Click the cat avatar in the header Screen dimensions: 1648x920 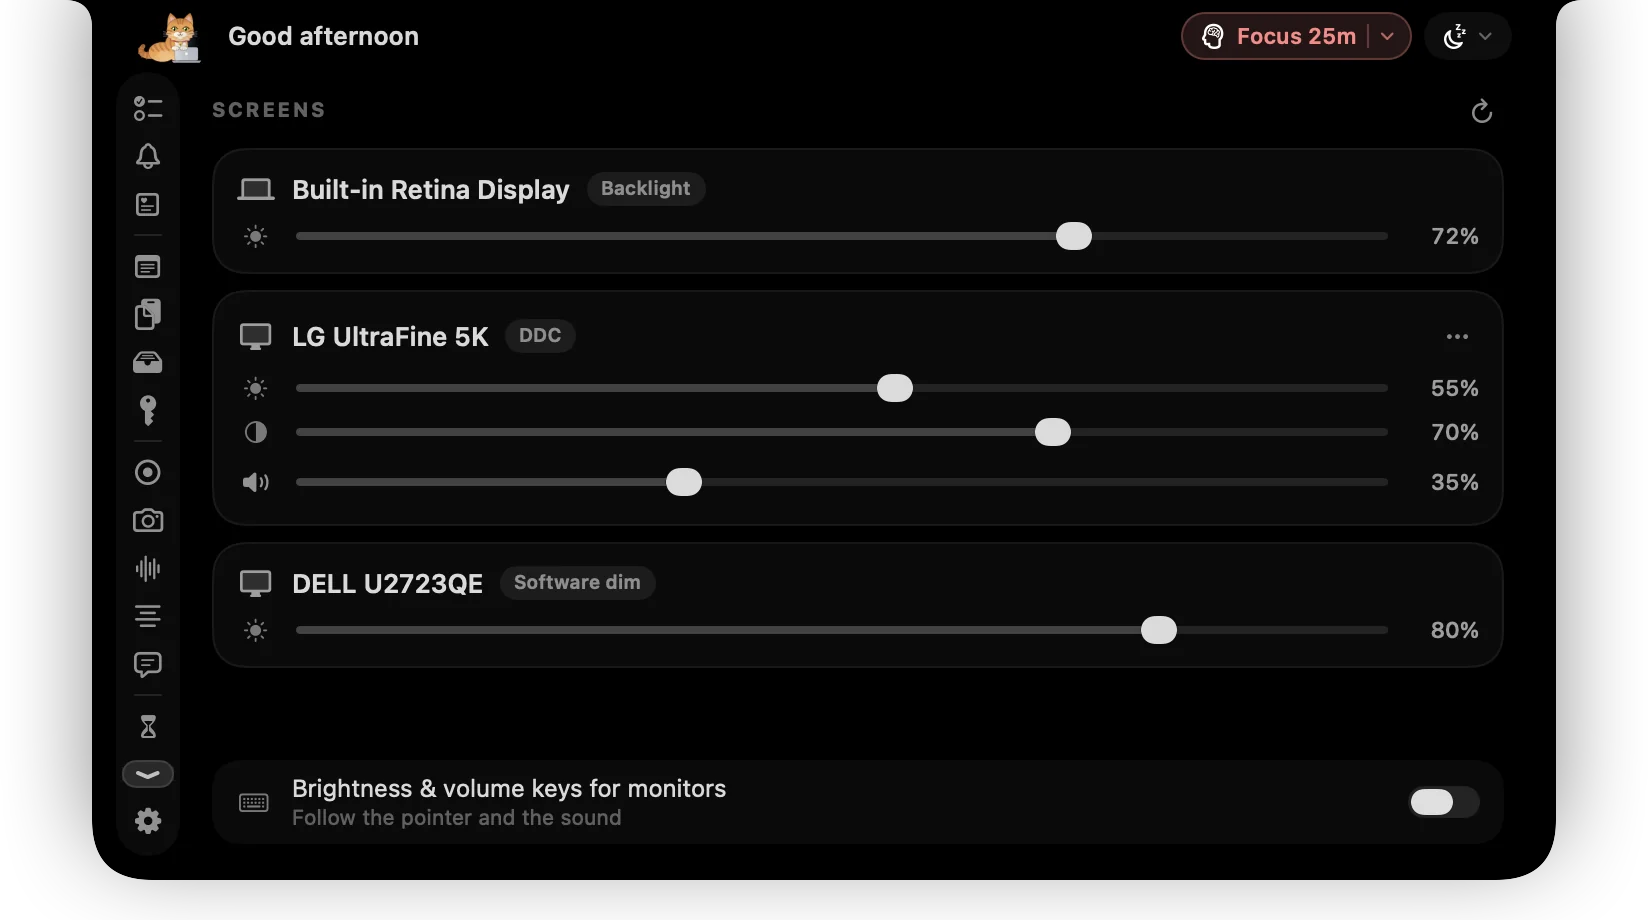point(170,38)
